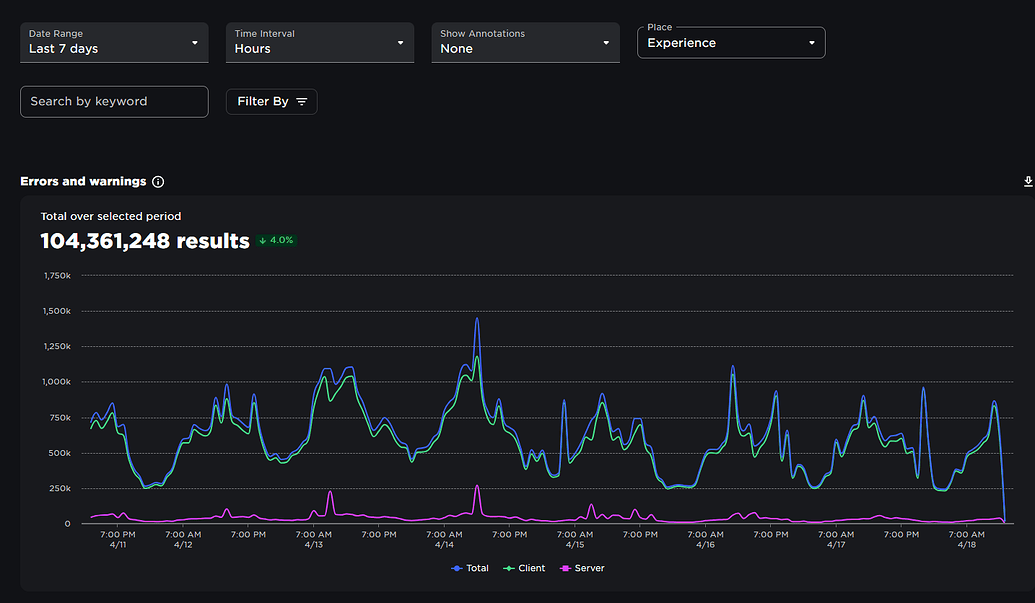This screenshot has height=603, width=1035.
Task: Click the highest Total peak on the chart
Action: [477, 319]
